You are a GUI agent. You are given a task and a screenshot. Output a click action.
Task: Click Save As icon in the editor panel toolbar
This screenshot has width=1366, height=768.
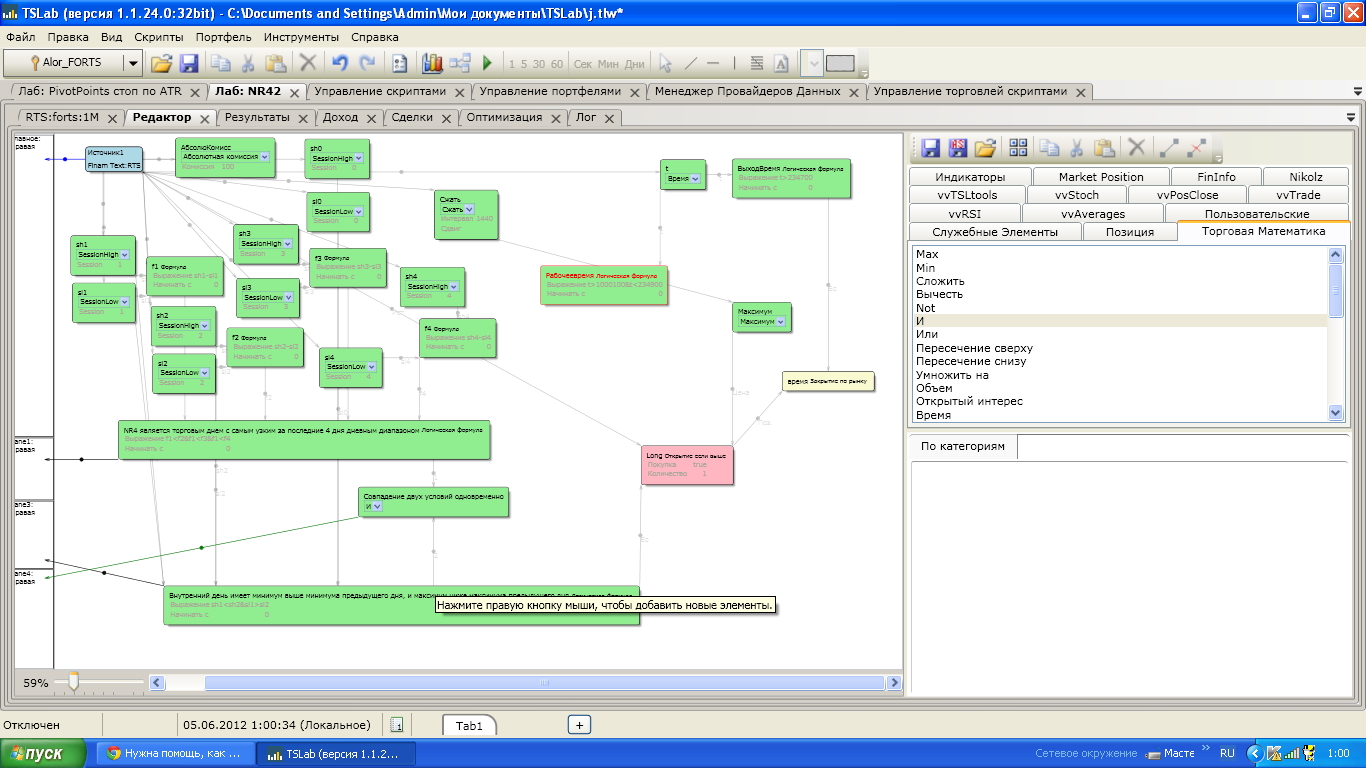click(958, 148)
